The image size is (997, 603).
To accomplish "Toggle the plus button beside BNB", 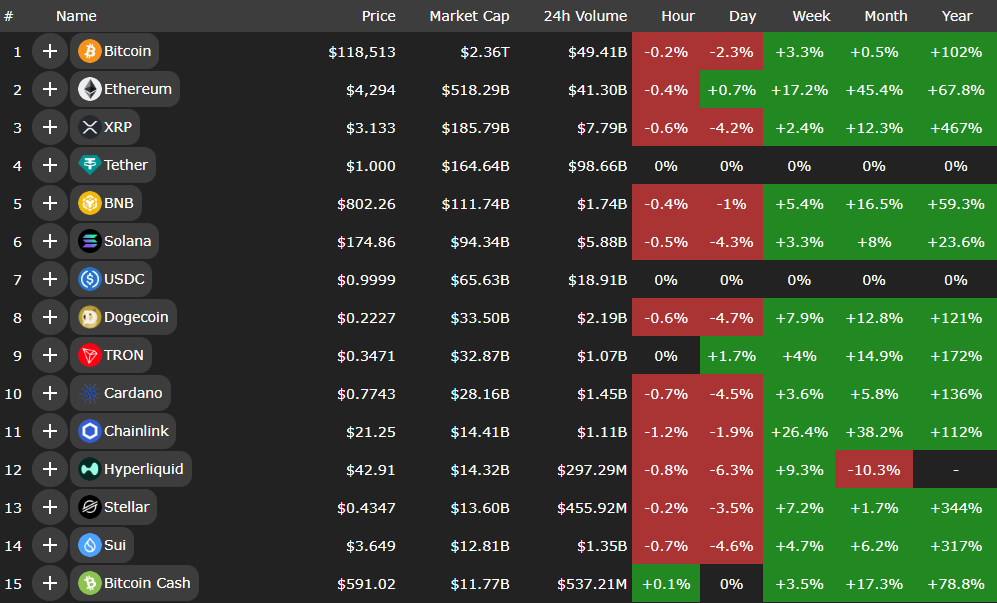I will (x=49, y=203).
